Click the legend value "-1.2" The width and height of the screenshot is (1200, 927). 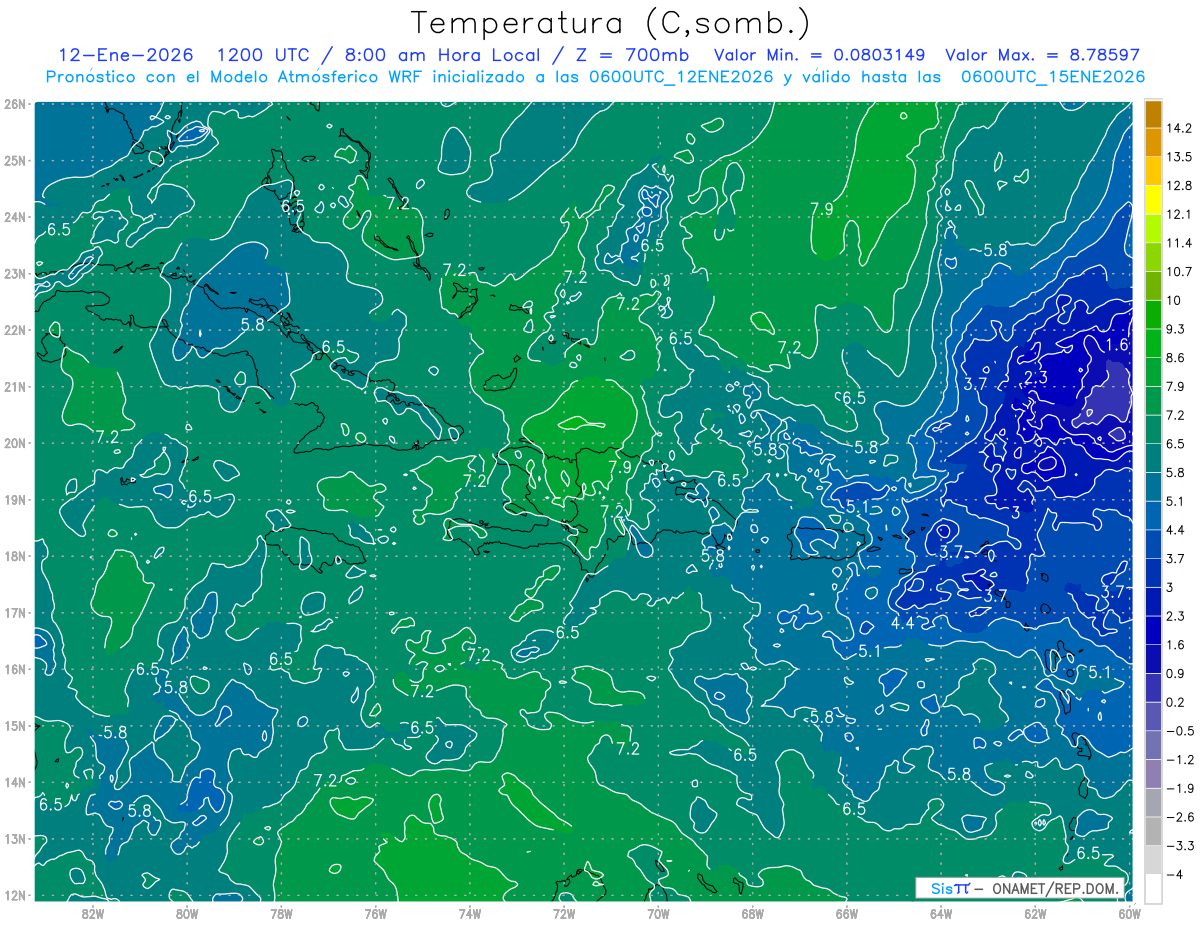pos(1181,760)
